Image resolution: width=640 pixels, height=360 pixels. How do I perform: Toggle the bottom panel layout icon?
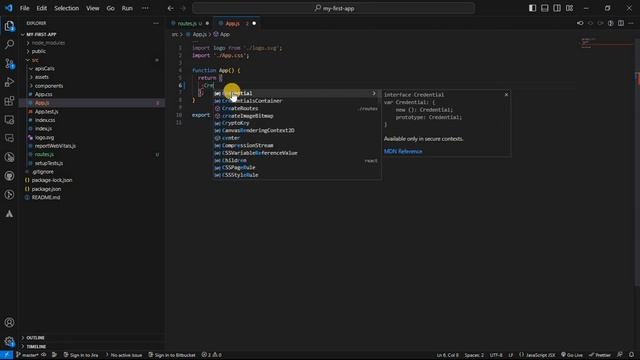coord(544,8)
